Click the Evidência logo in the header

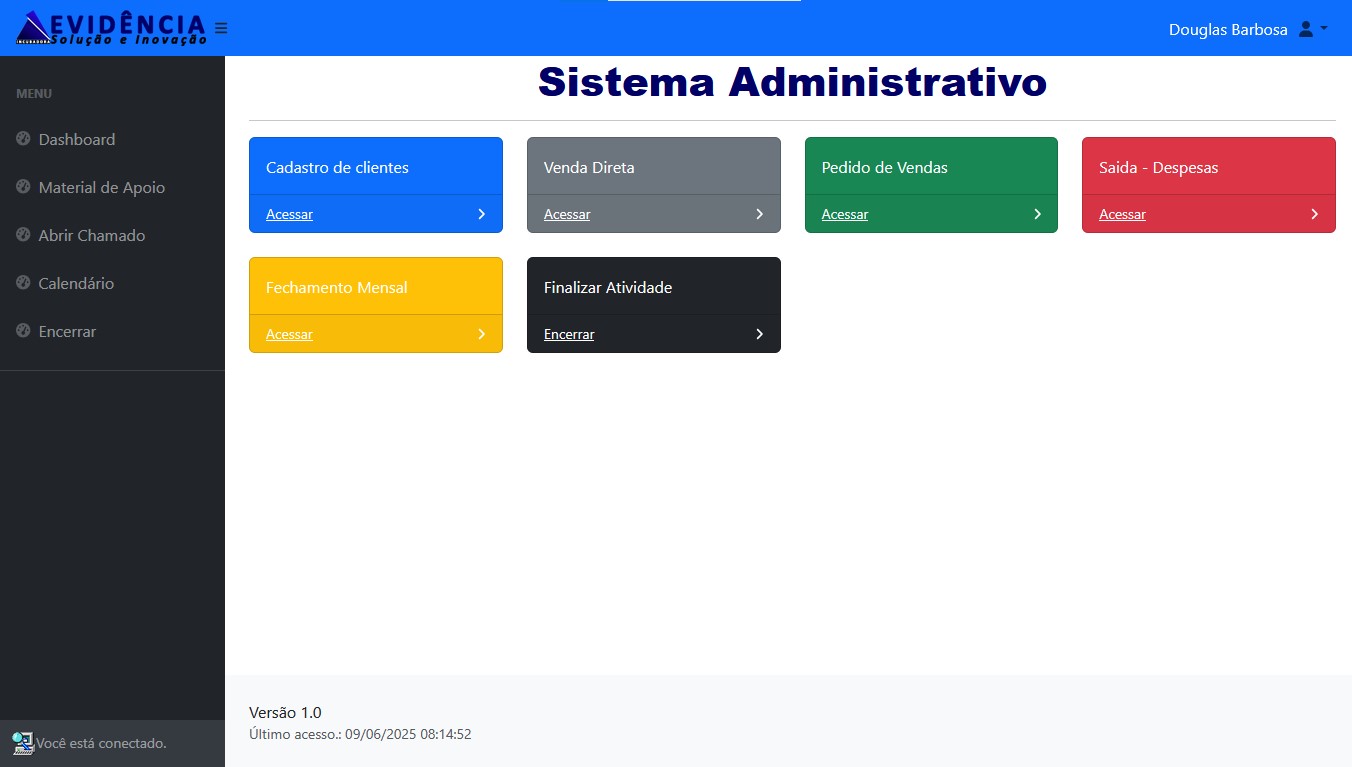110,28
